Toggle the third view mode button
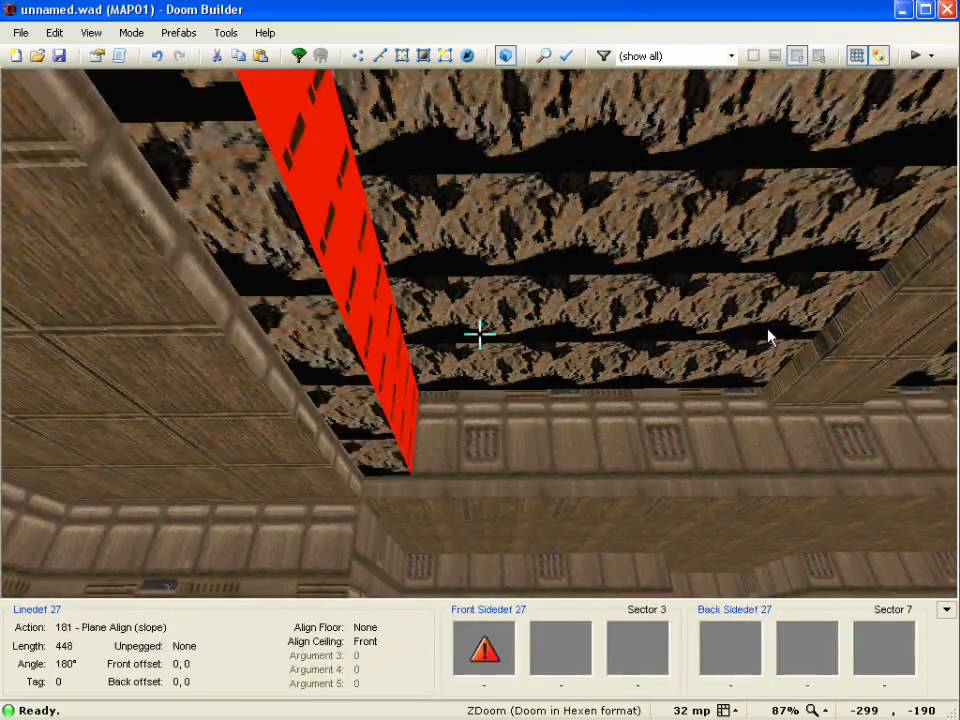The height and width of the screenshot is (720, 960). pyautogui.click(x=797, y=56)
